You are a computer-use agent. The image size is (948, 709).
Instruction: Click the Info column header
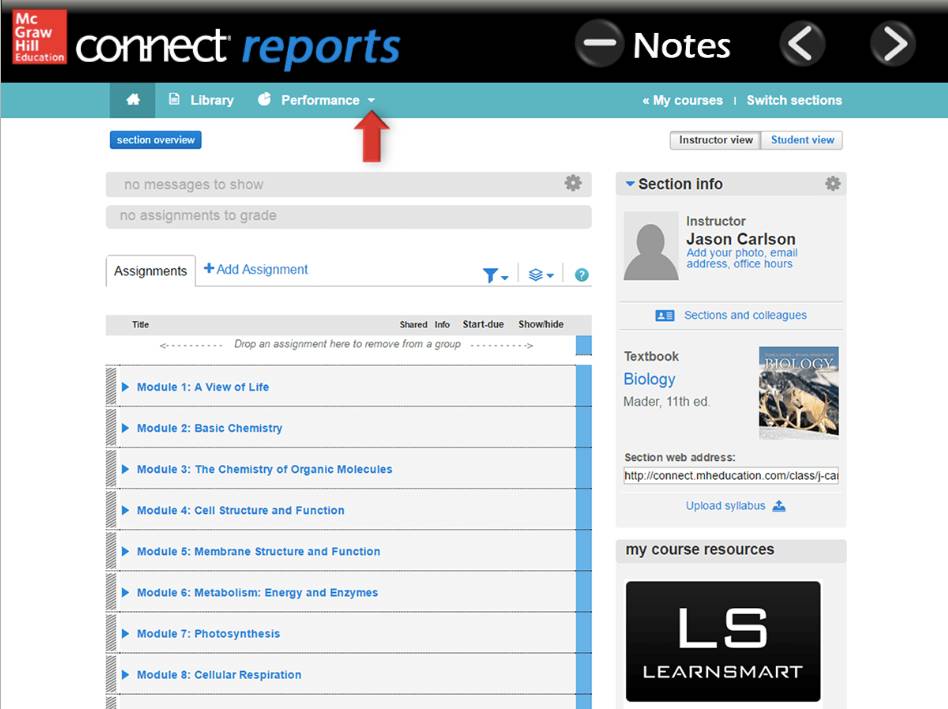pos(442,325)
